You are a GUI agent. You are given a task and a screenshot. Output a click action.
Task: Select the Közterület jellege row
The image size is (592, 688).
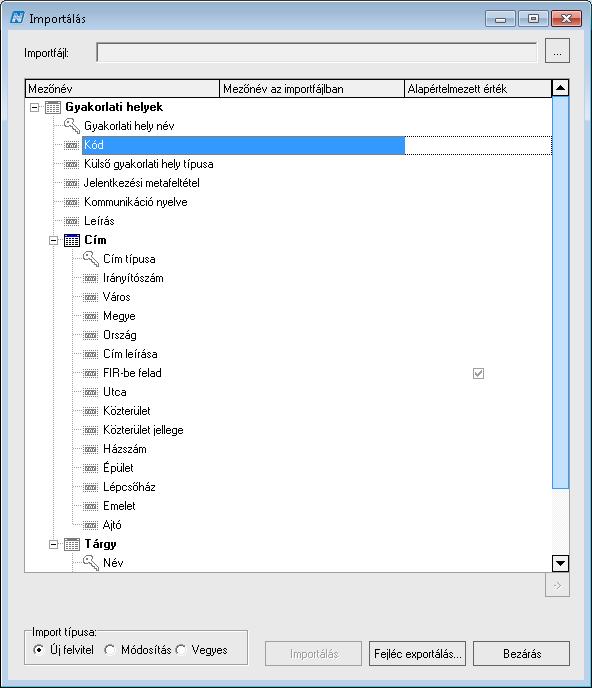pos(288,430)
